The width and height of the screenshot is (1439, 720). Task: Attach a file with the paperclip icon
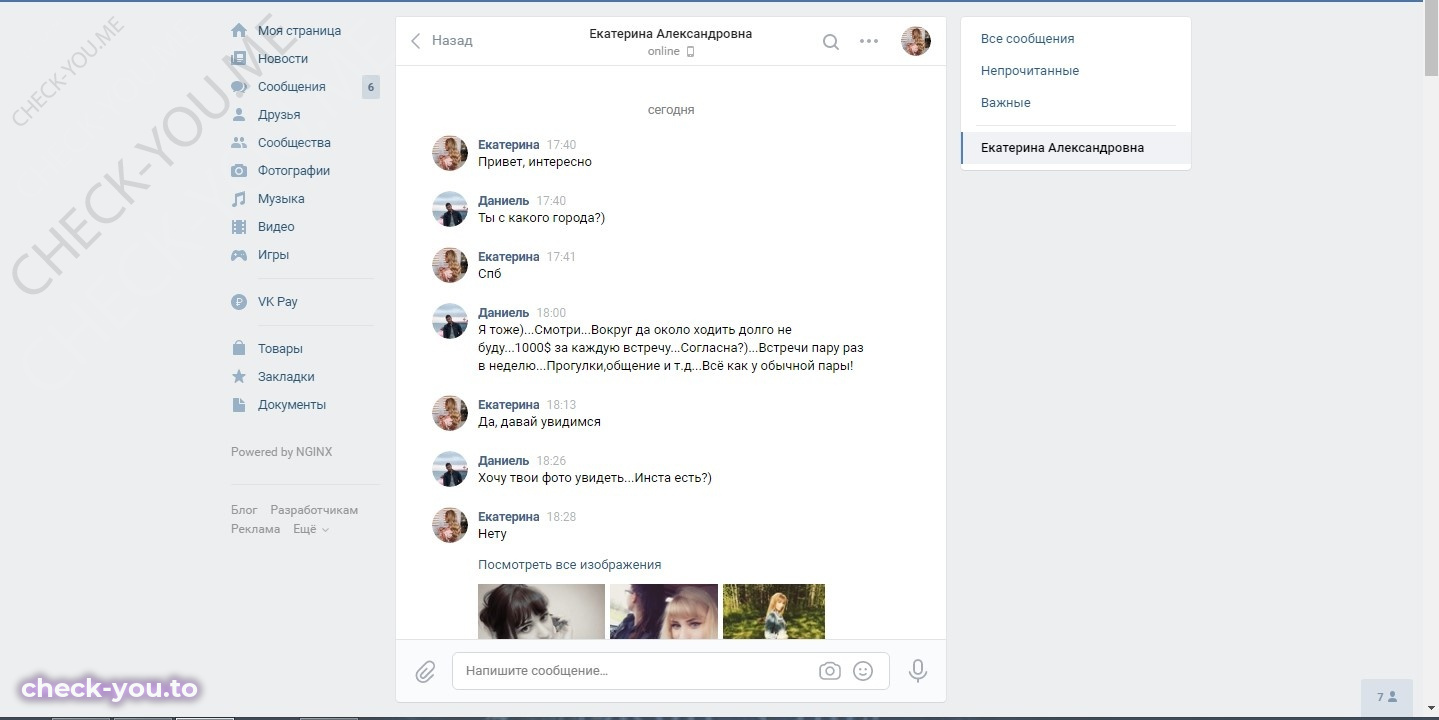(x=425, y=672)
